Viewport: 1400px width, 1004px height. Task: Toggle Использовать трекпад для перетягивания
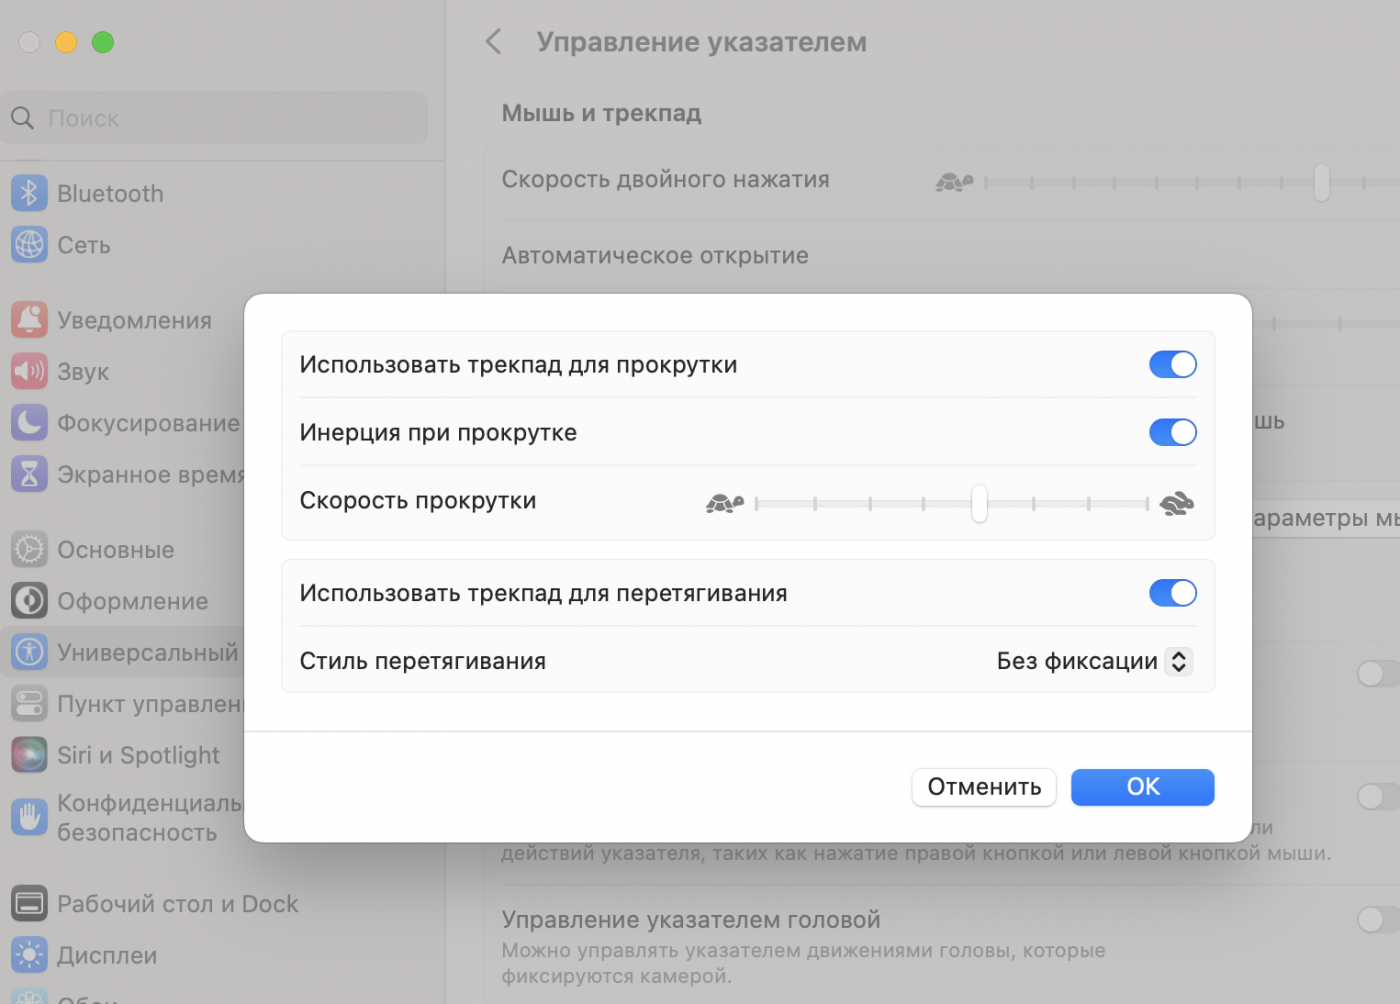click(x=1172, y=593)
